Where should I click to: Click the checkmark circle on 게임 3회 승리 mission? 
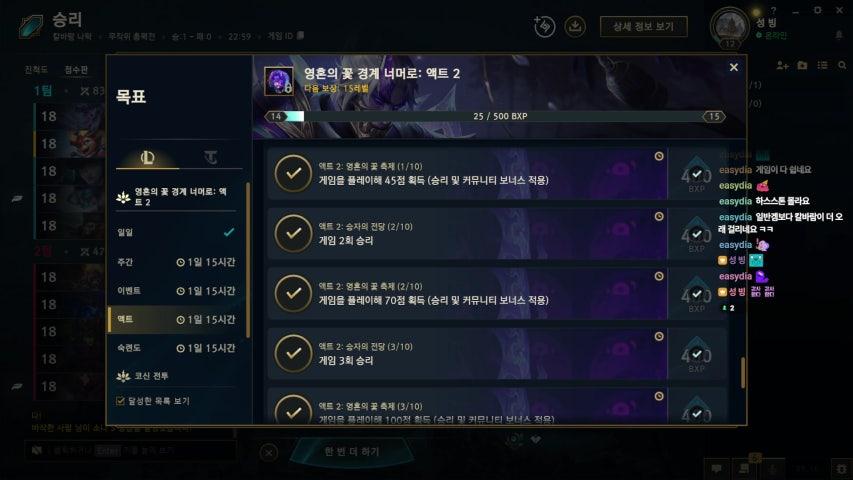[x=293, y=353]
